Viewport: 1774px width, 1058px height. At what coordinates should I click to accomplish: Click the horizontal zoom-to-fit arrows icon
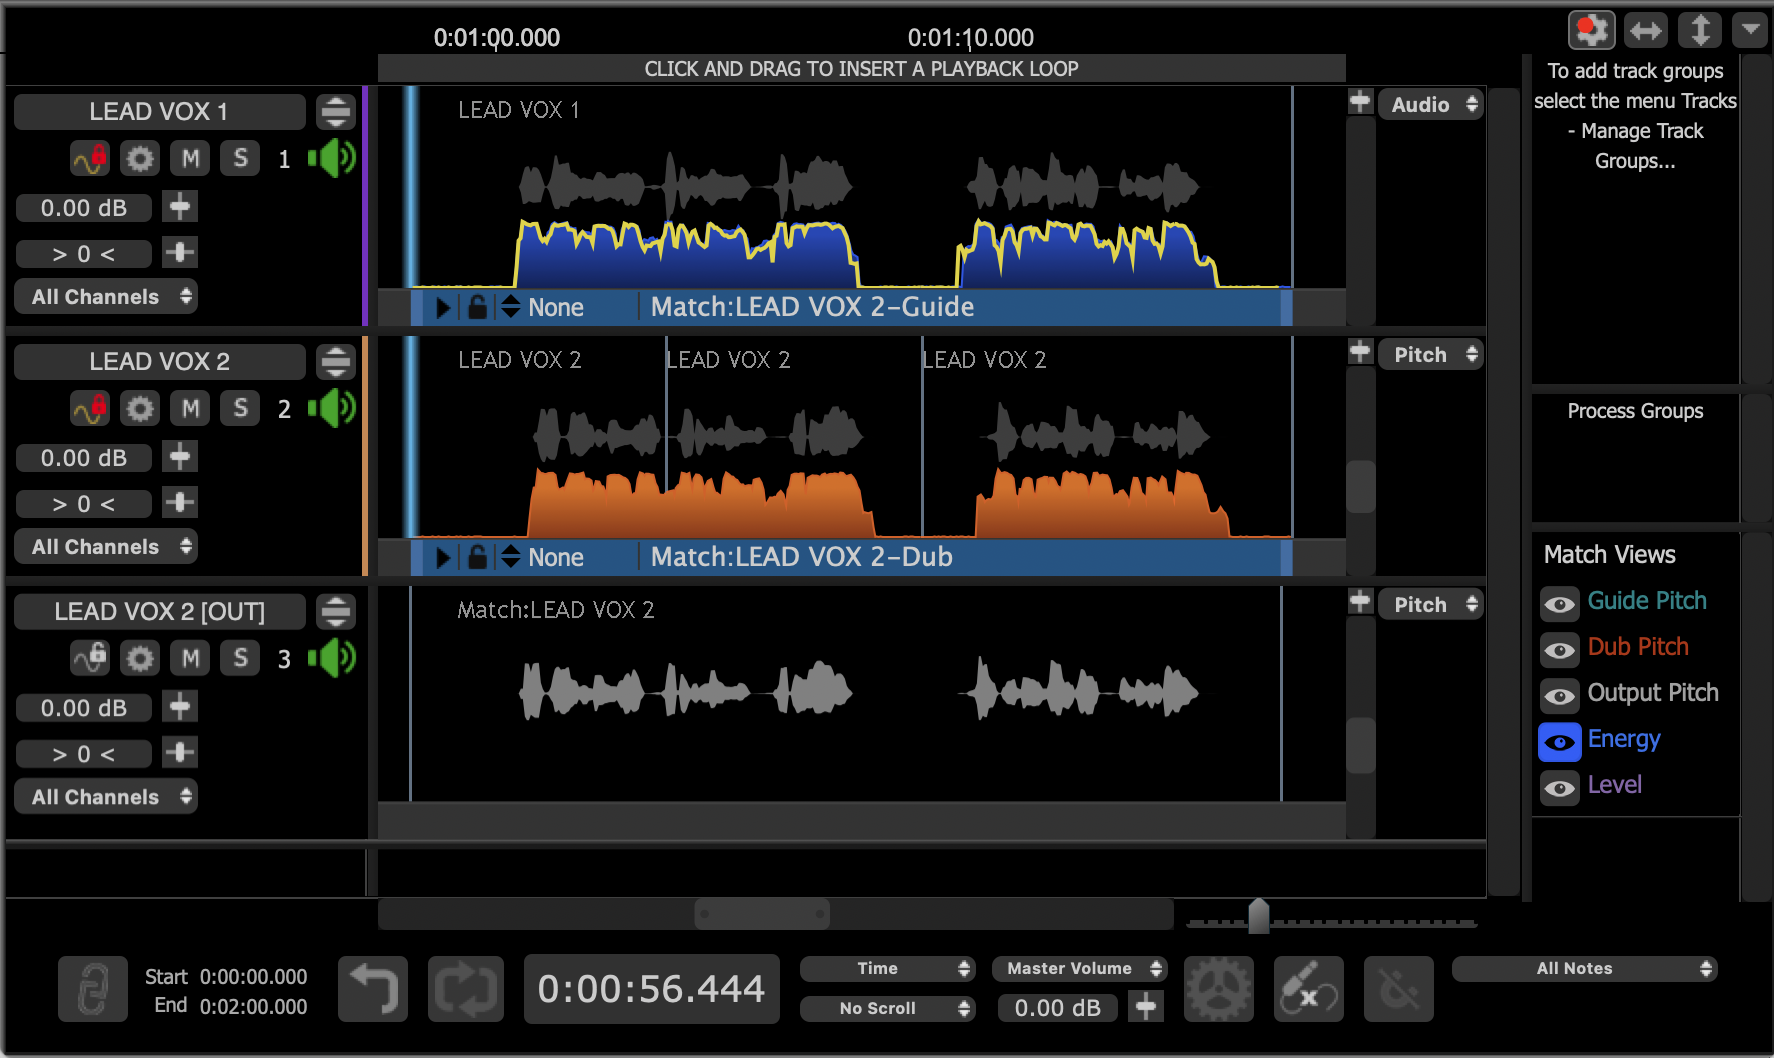point(1645,31)
